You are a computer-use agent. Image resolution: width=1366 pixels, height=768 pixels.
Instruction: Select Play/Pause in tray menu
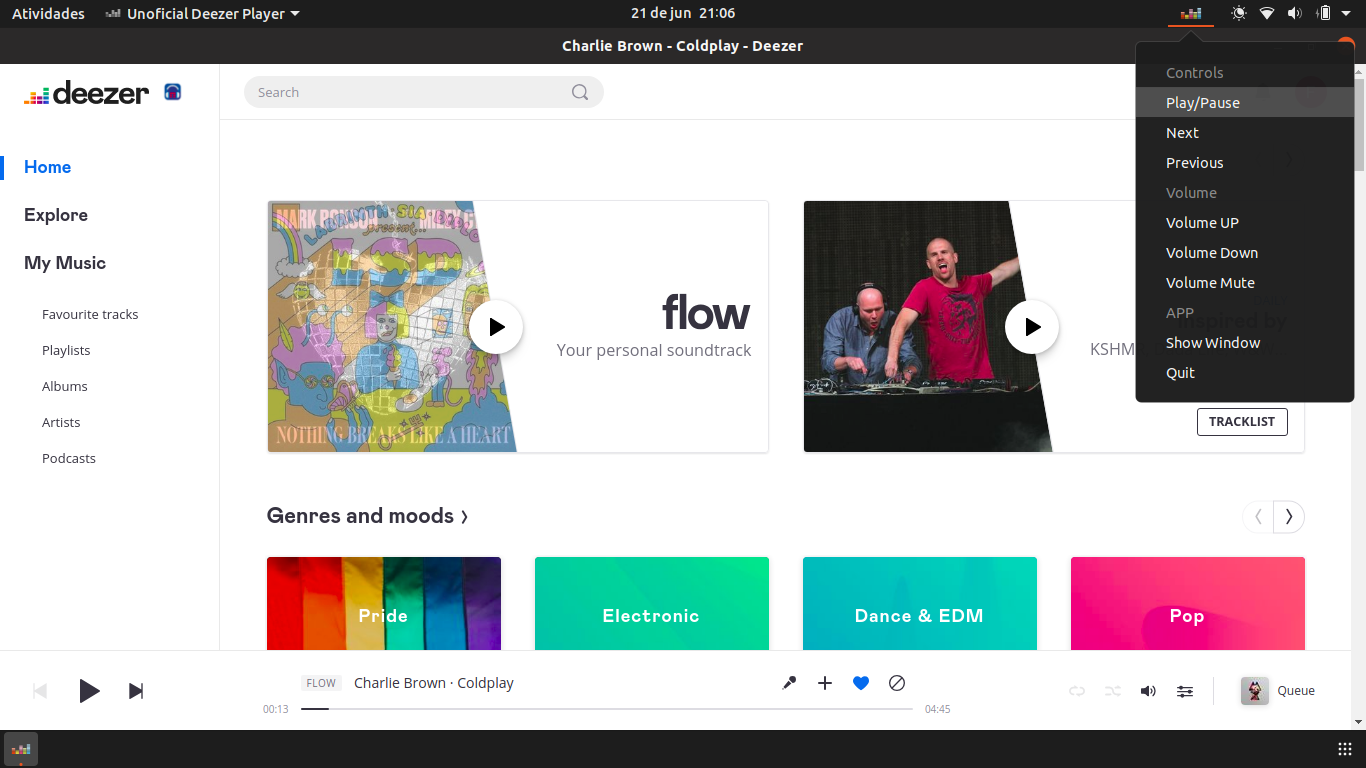point(1245,103)
